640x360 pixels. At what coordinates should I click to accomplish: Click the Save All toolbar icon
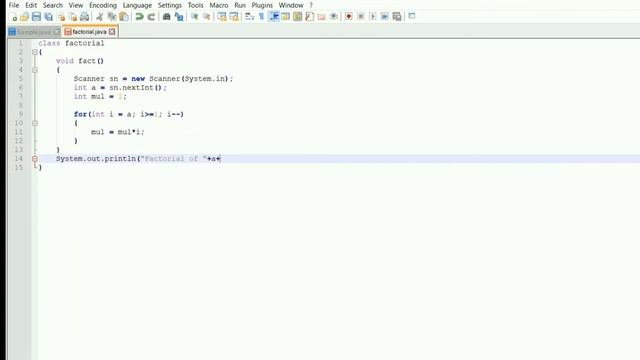click(49, 17)
